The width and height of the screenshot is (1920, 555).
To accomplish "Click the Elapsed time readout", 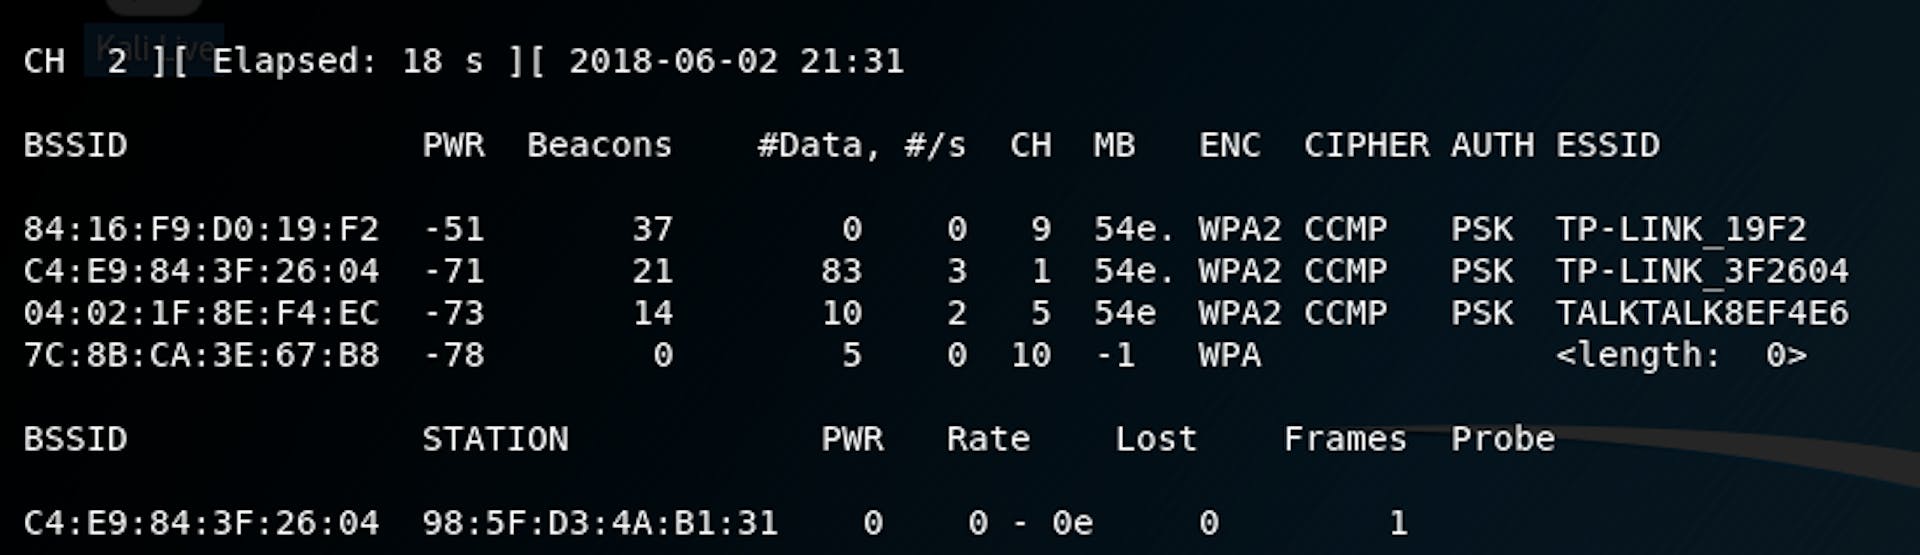I will pos(347,61).
